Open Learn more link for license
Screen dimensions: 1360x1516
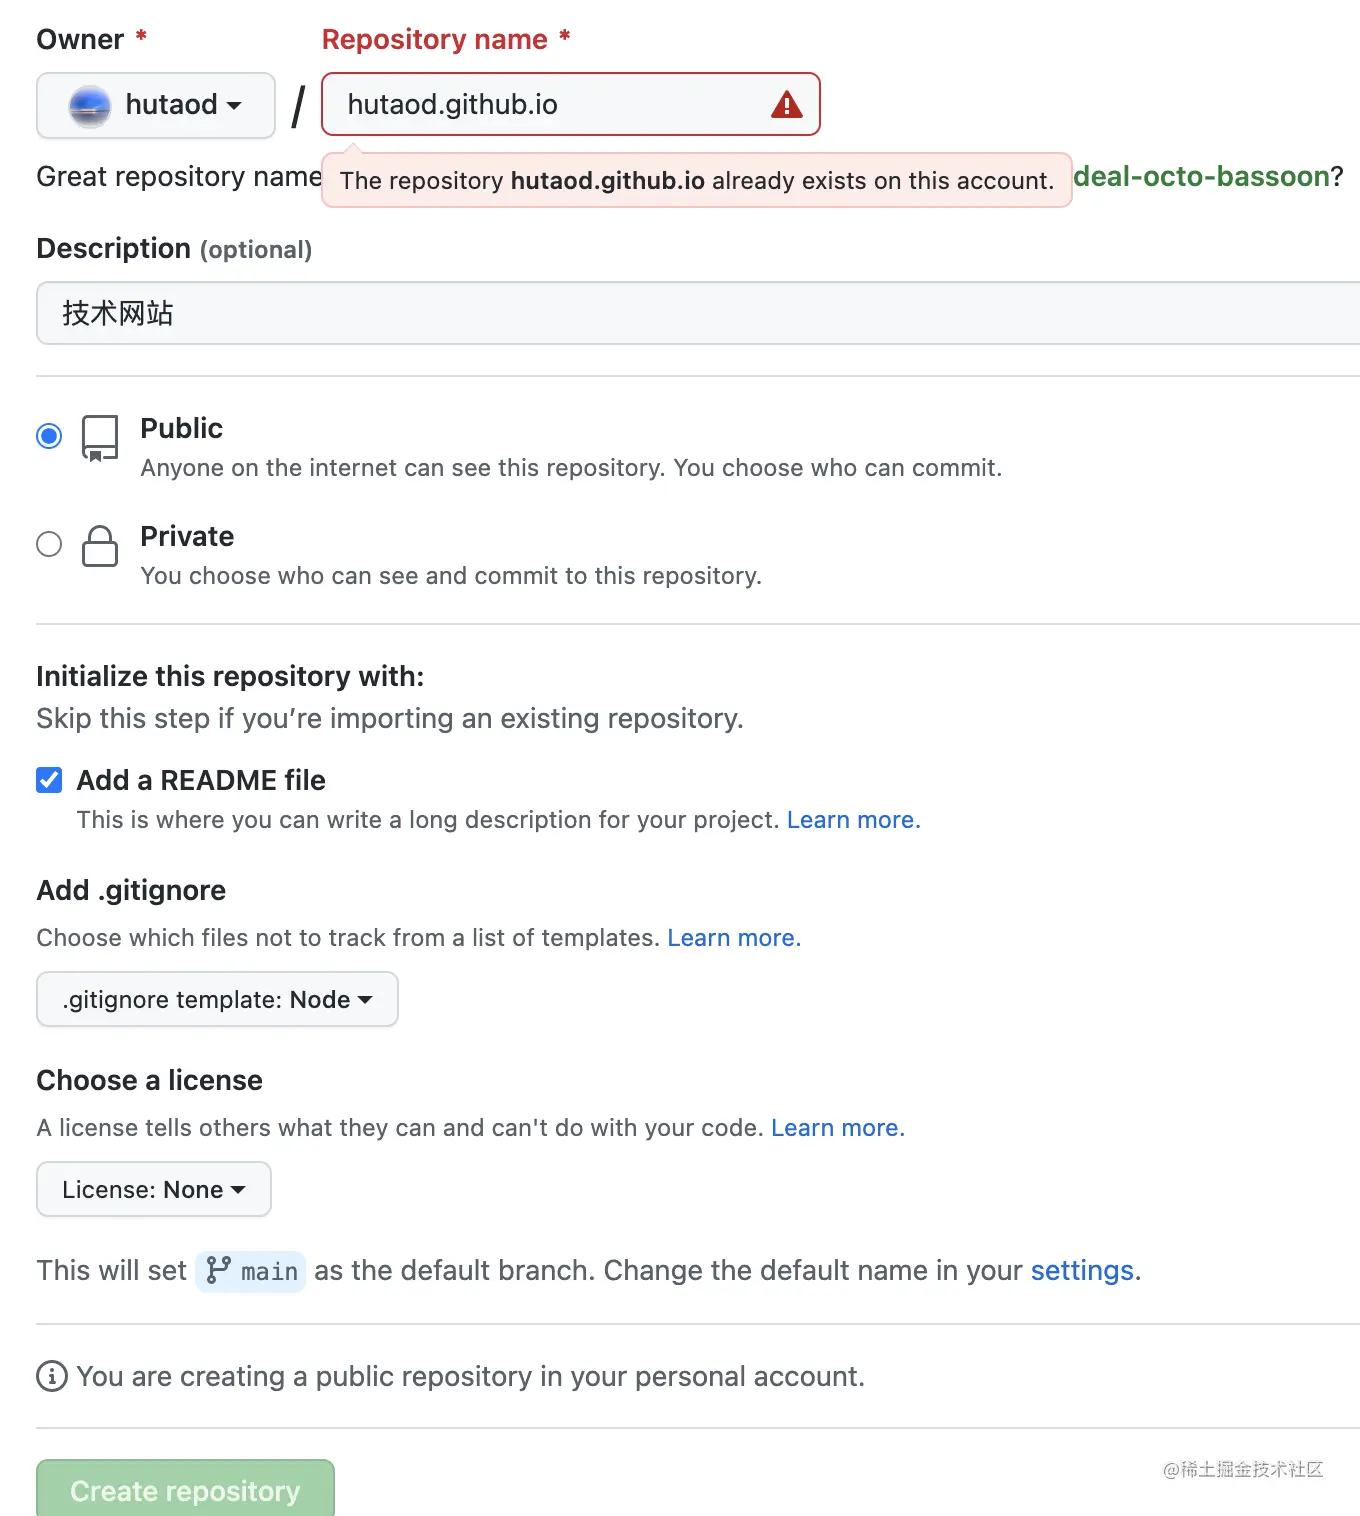838,1128
